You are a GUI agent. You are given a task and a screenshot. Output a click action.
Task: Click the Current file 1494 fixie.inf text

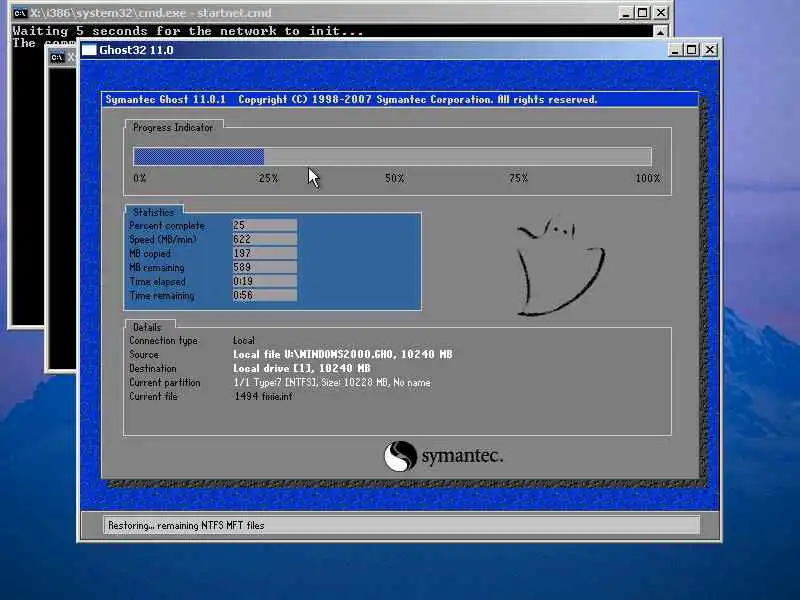[263, 396]
